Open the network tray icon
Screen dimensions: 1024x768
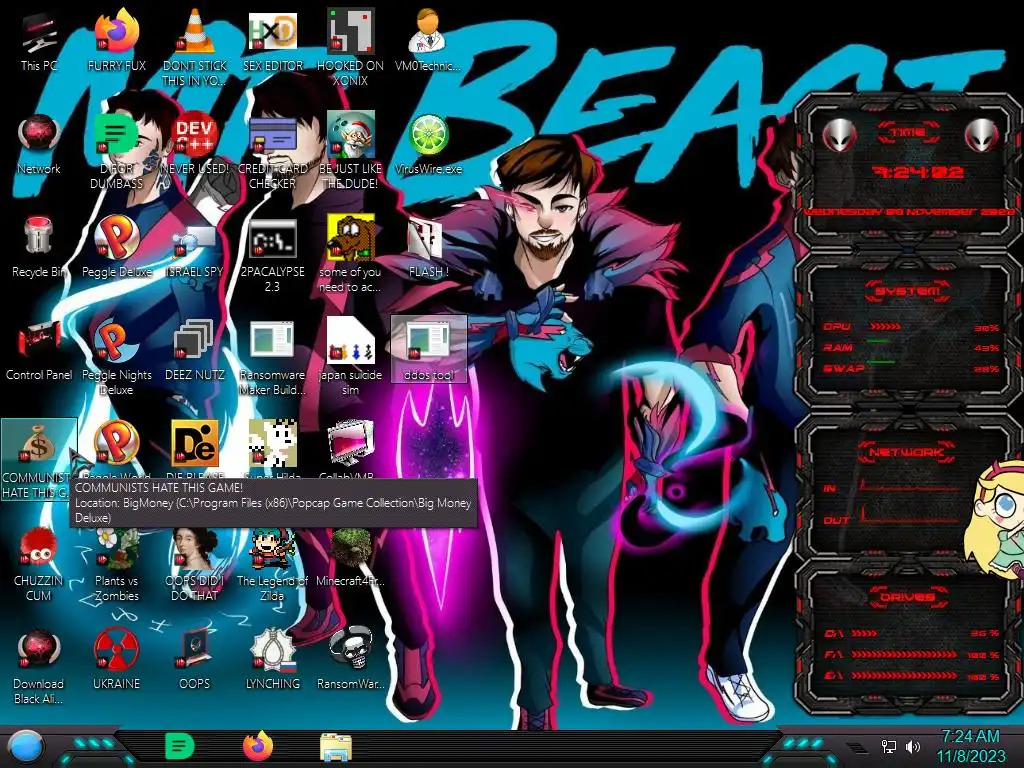(x=888, y=746)
